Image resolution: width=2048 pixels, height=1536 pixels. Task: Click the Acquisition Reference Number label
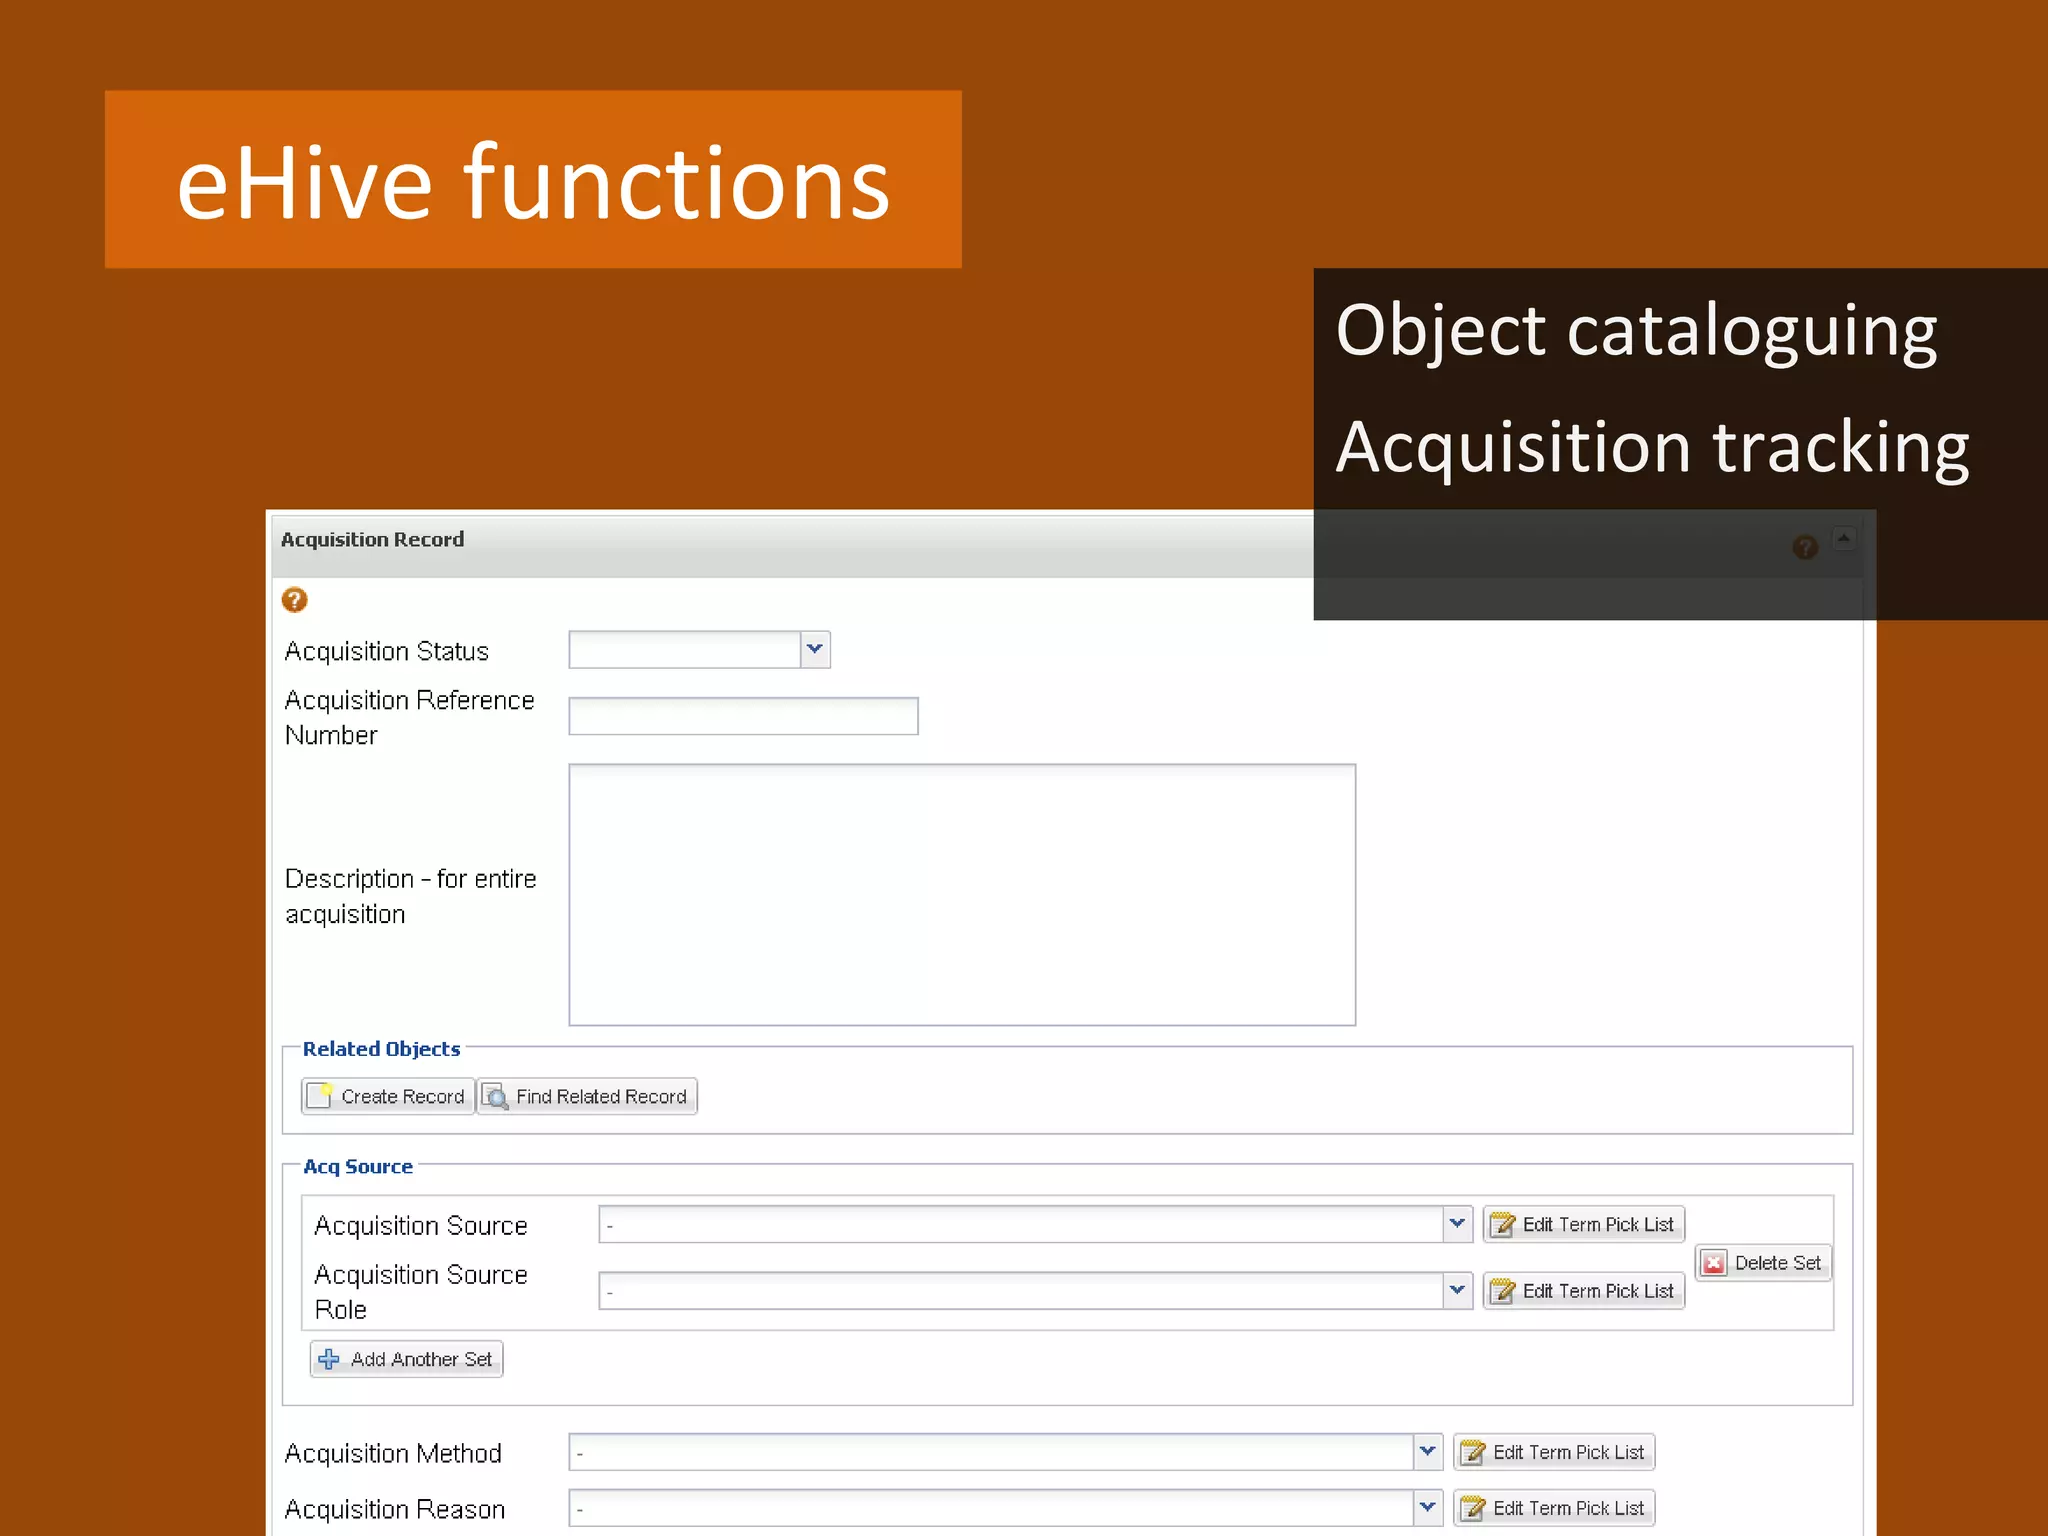(409, 717)
